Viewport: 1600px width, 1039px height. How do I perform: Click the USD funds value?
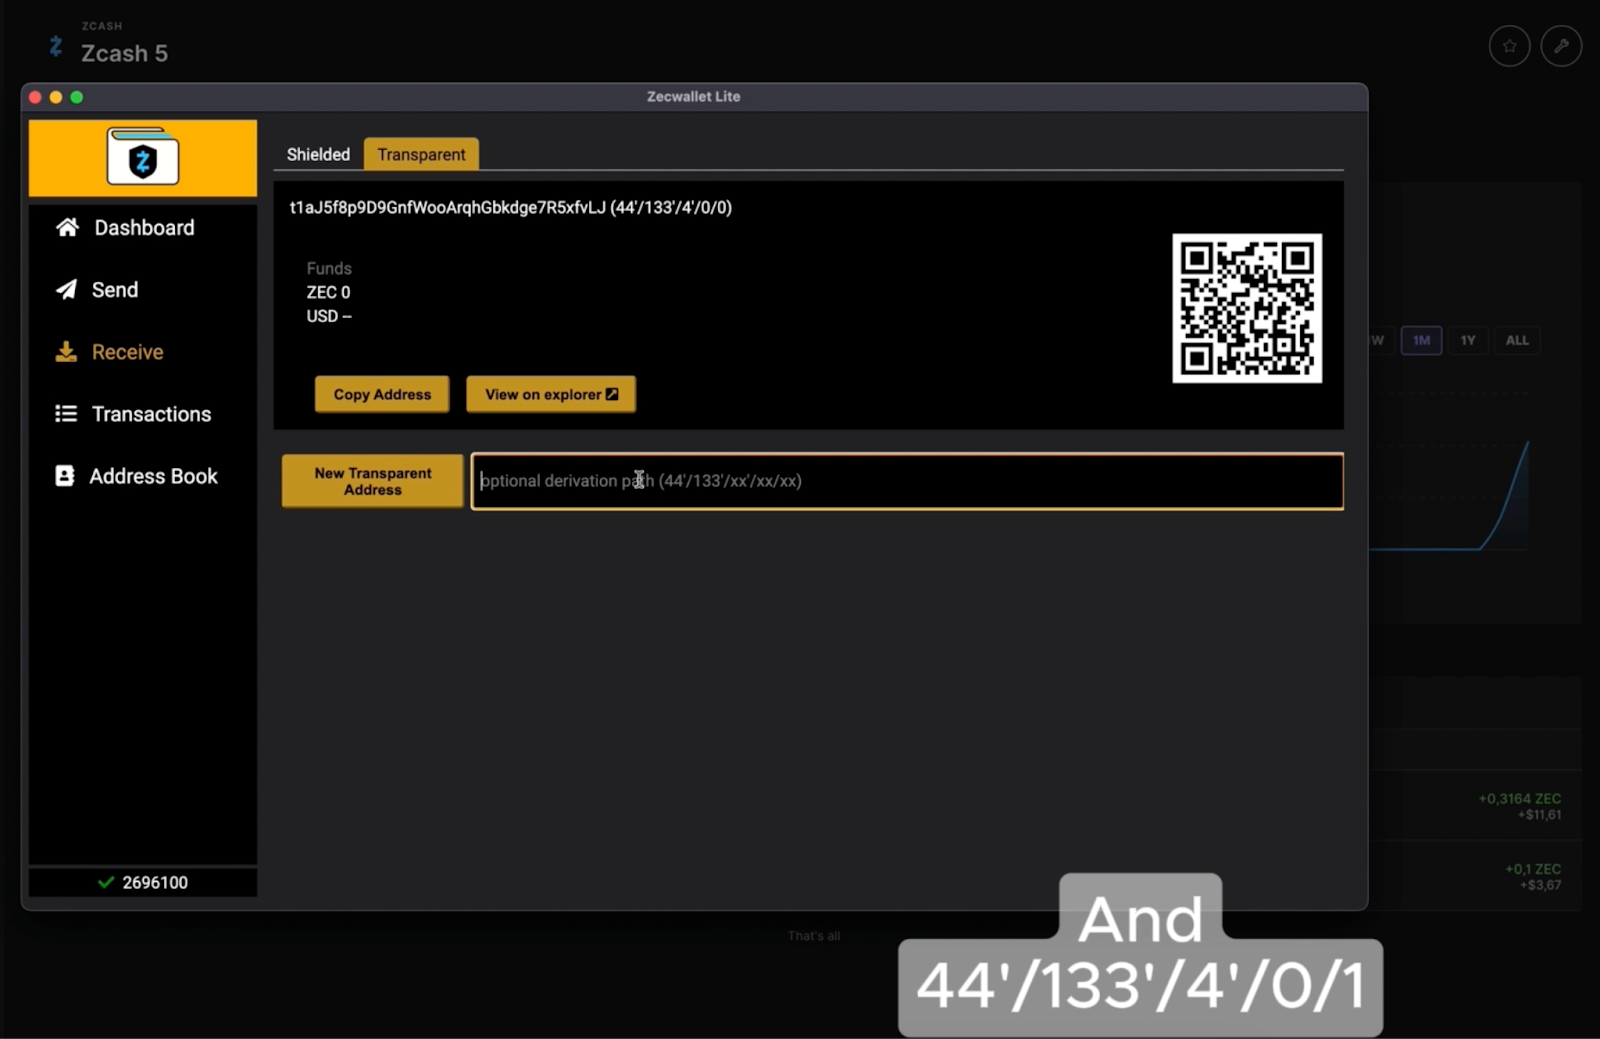click(329, 316)
